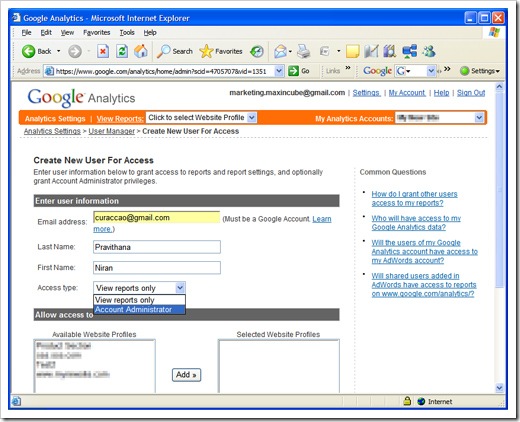Refresh the page with green arrows icon

[x=122, y=51]
